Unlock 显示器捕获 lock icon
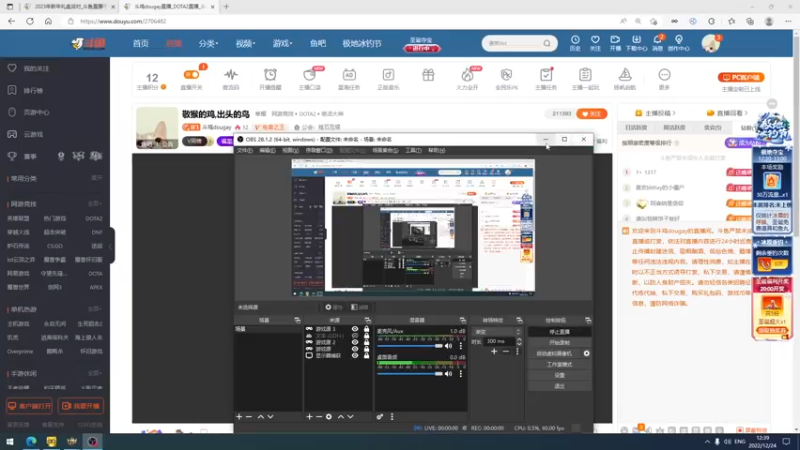 pos(366,356)
